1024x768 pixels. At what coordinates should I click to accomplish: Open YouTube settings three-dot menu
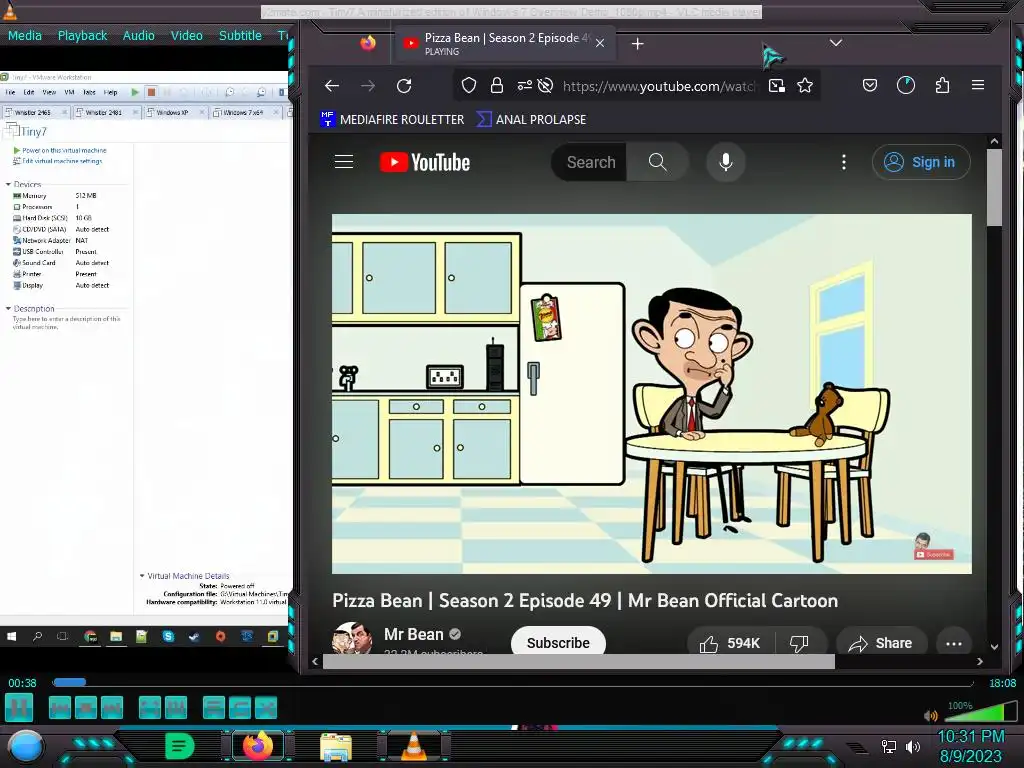click(844, 162)
